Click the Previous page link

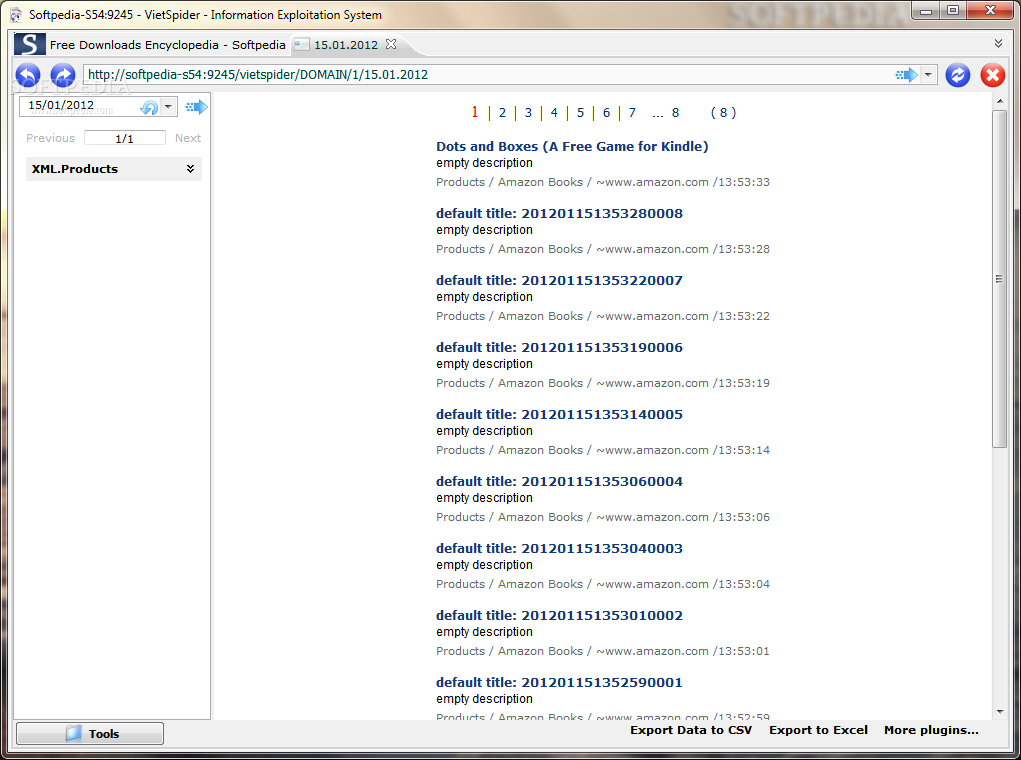click(x=50, y=138)
